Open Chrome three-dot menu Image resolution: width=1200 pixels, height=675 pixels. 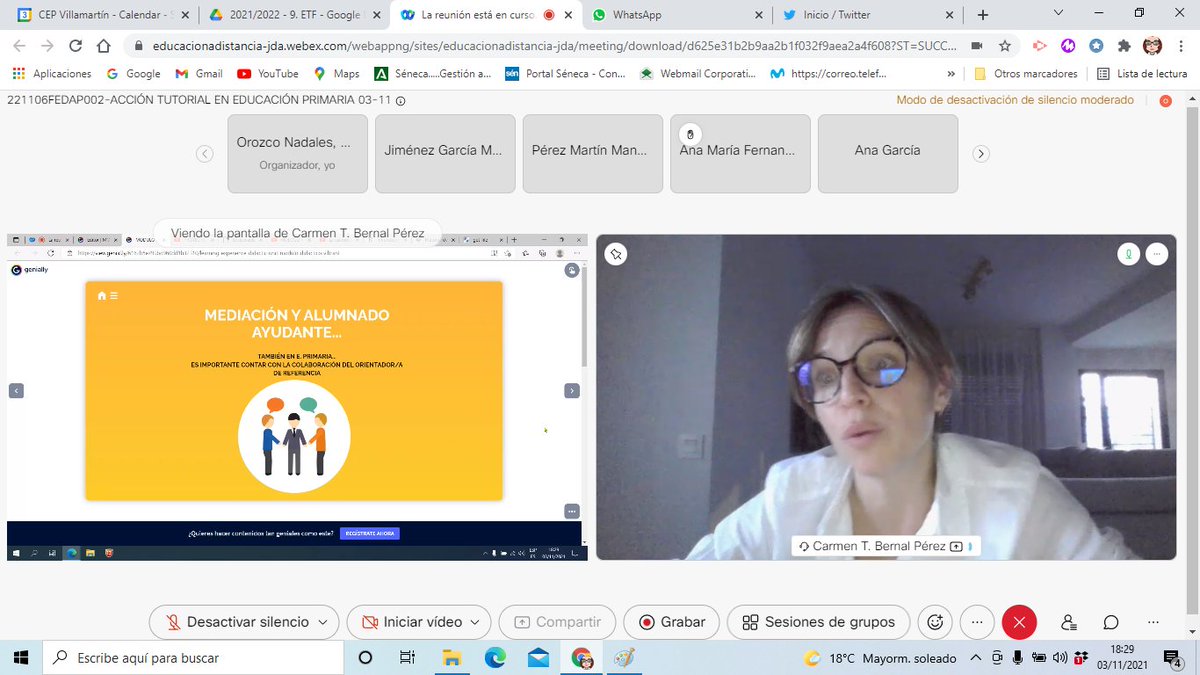click(x=1180, y=46)
